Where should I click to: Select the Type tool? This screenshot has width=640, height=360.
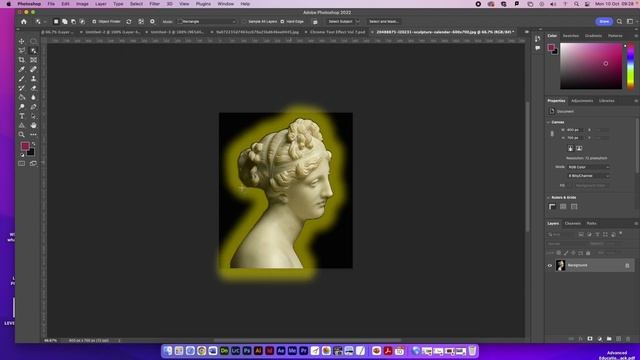coord(21,116)
